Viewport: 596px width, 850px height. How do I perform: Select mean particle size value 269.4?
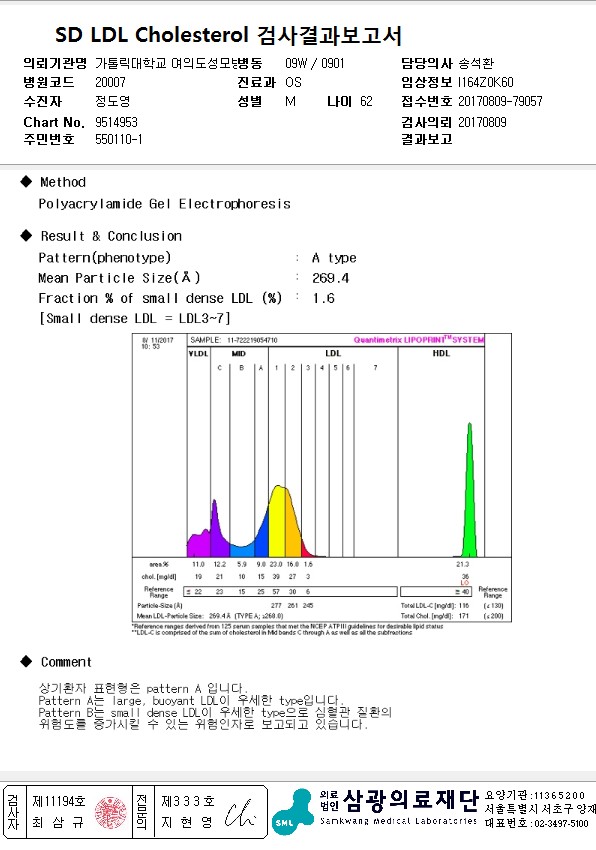click(330, 278)
